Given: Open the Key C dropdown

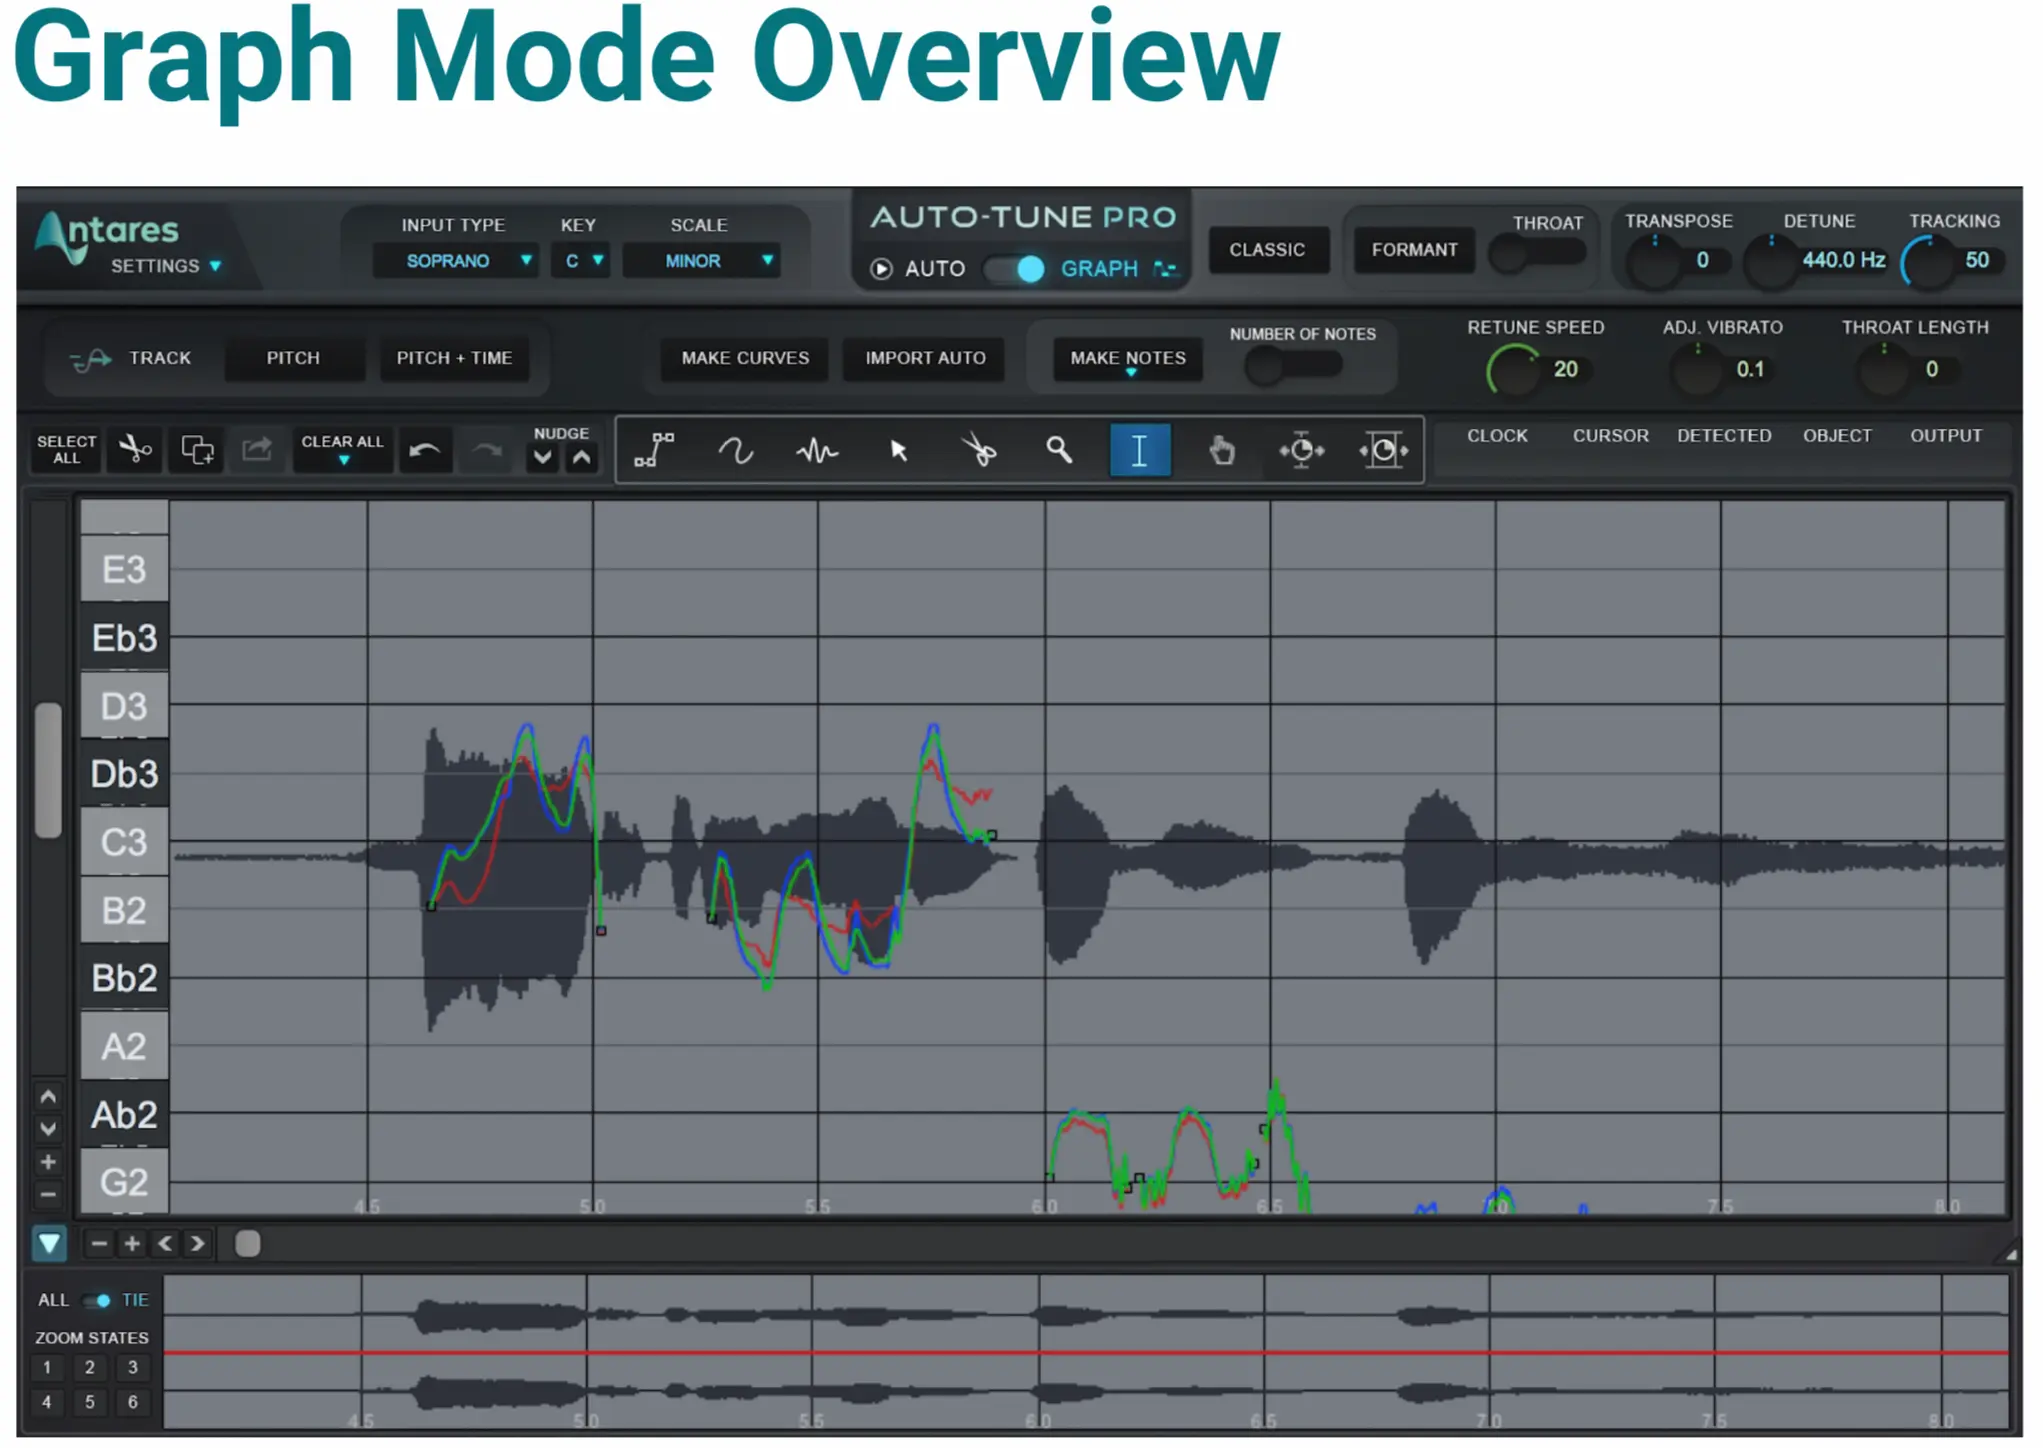Looking at the screenshot, I should coord(581,262).
